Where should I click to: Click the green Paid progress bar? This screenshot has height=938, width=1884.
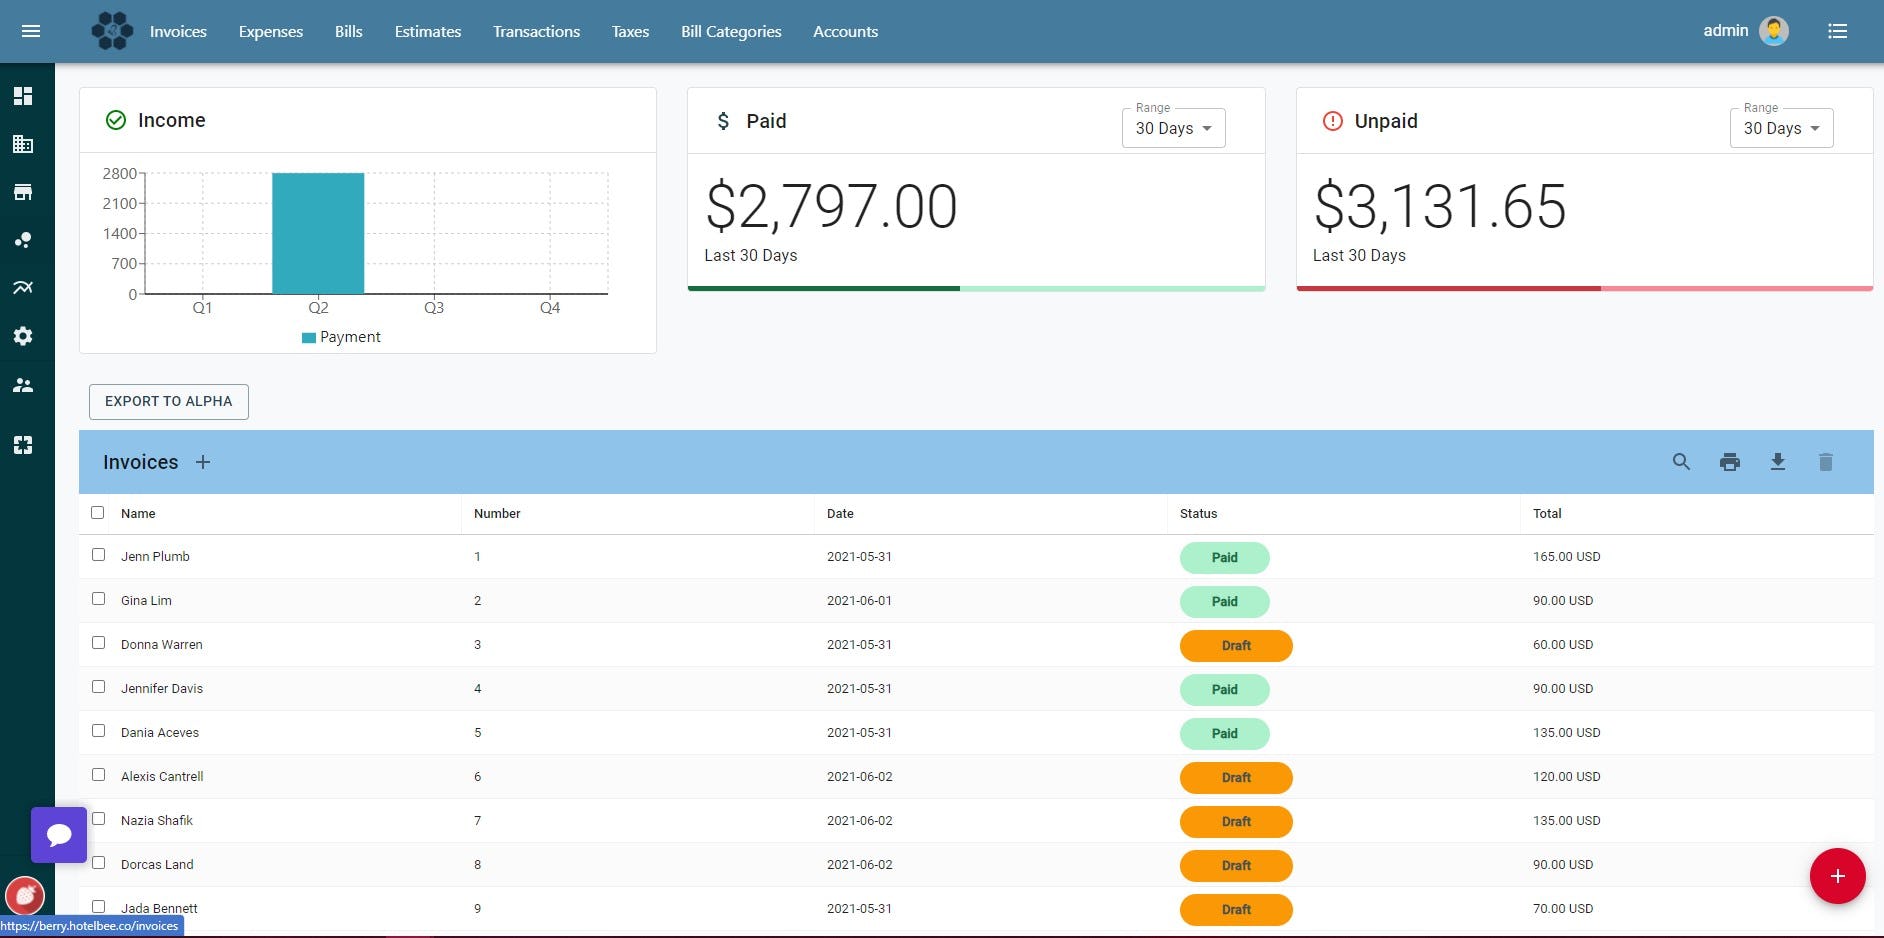pos(823,287)
